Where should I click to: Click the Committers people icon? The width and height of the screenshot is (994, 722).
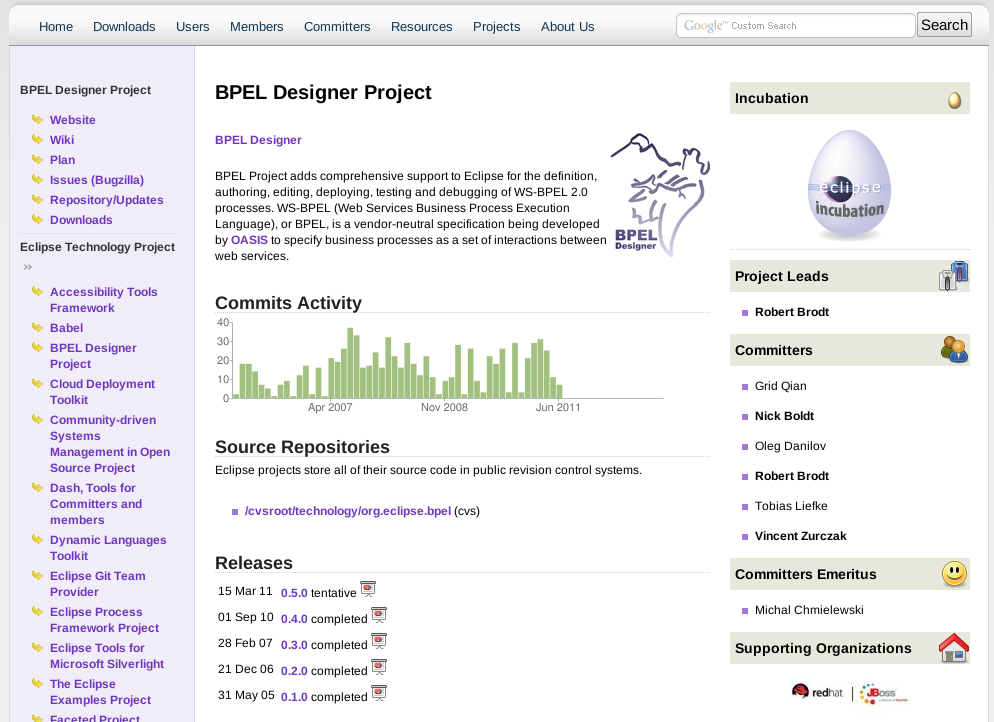pyautogui.click(x=954, y=349)
